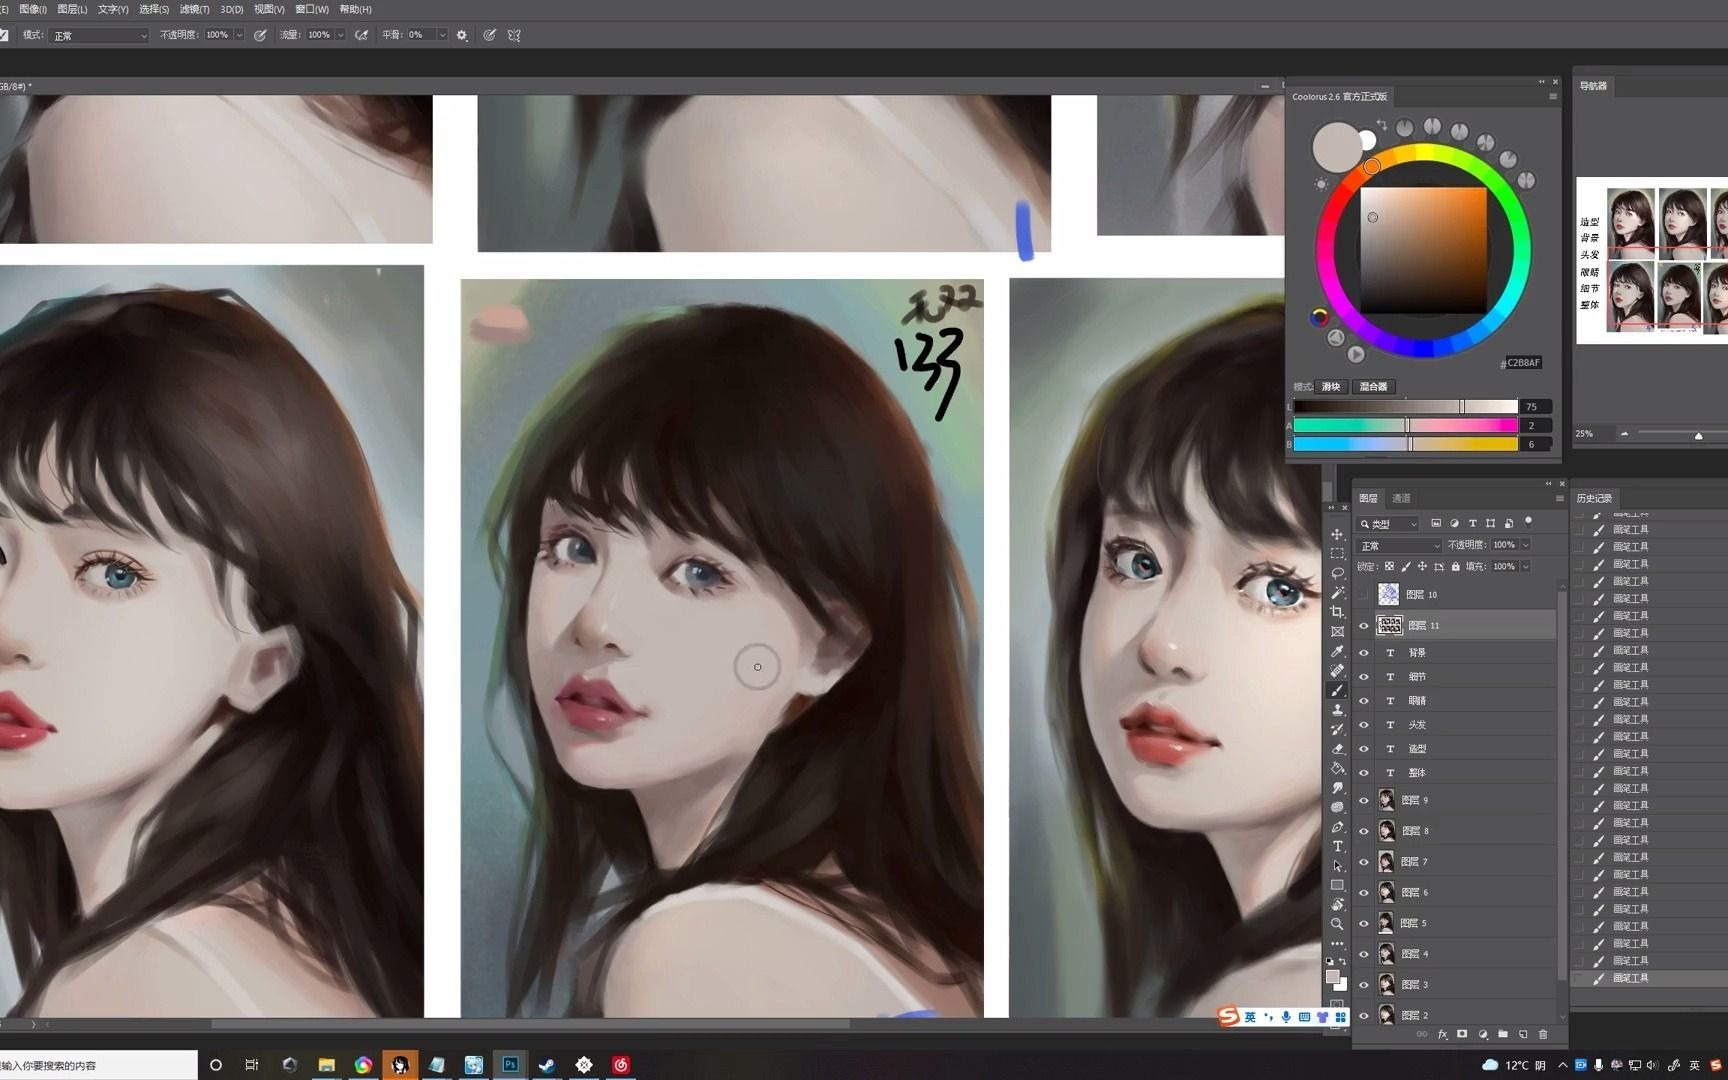Select the Rectangle shape tool

(1337, 885)
